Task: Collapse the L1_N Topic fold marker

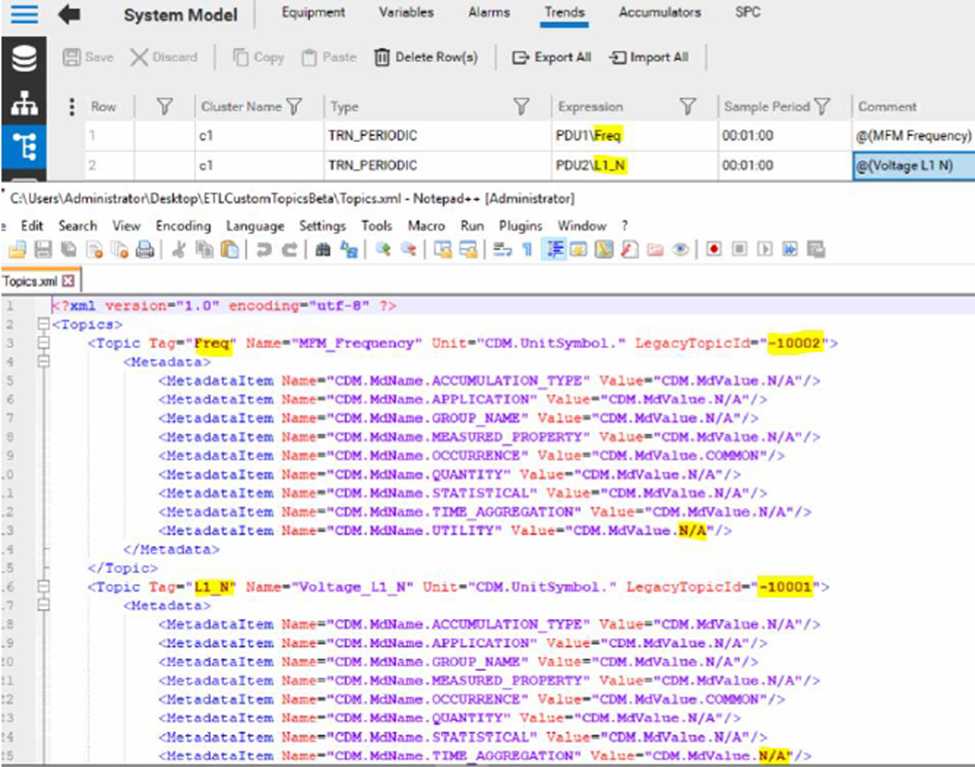Action: click(x=43, y=587)
